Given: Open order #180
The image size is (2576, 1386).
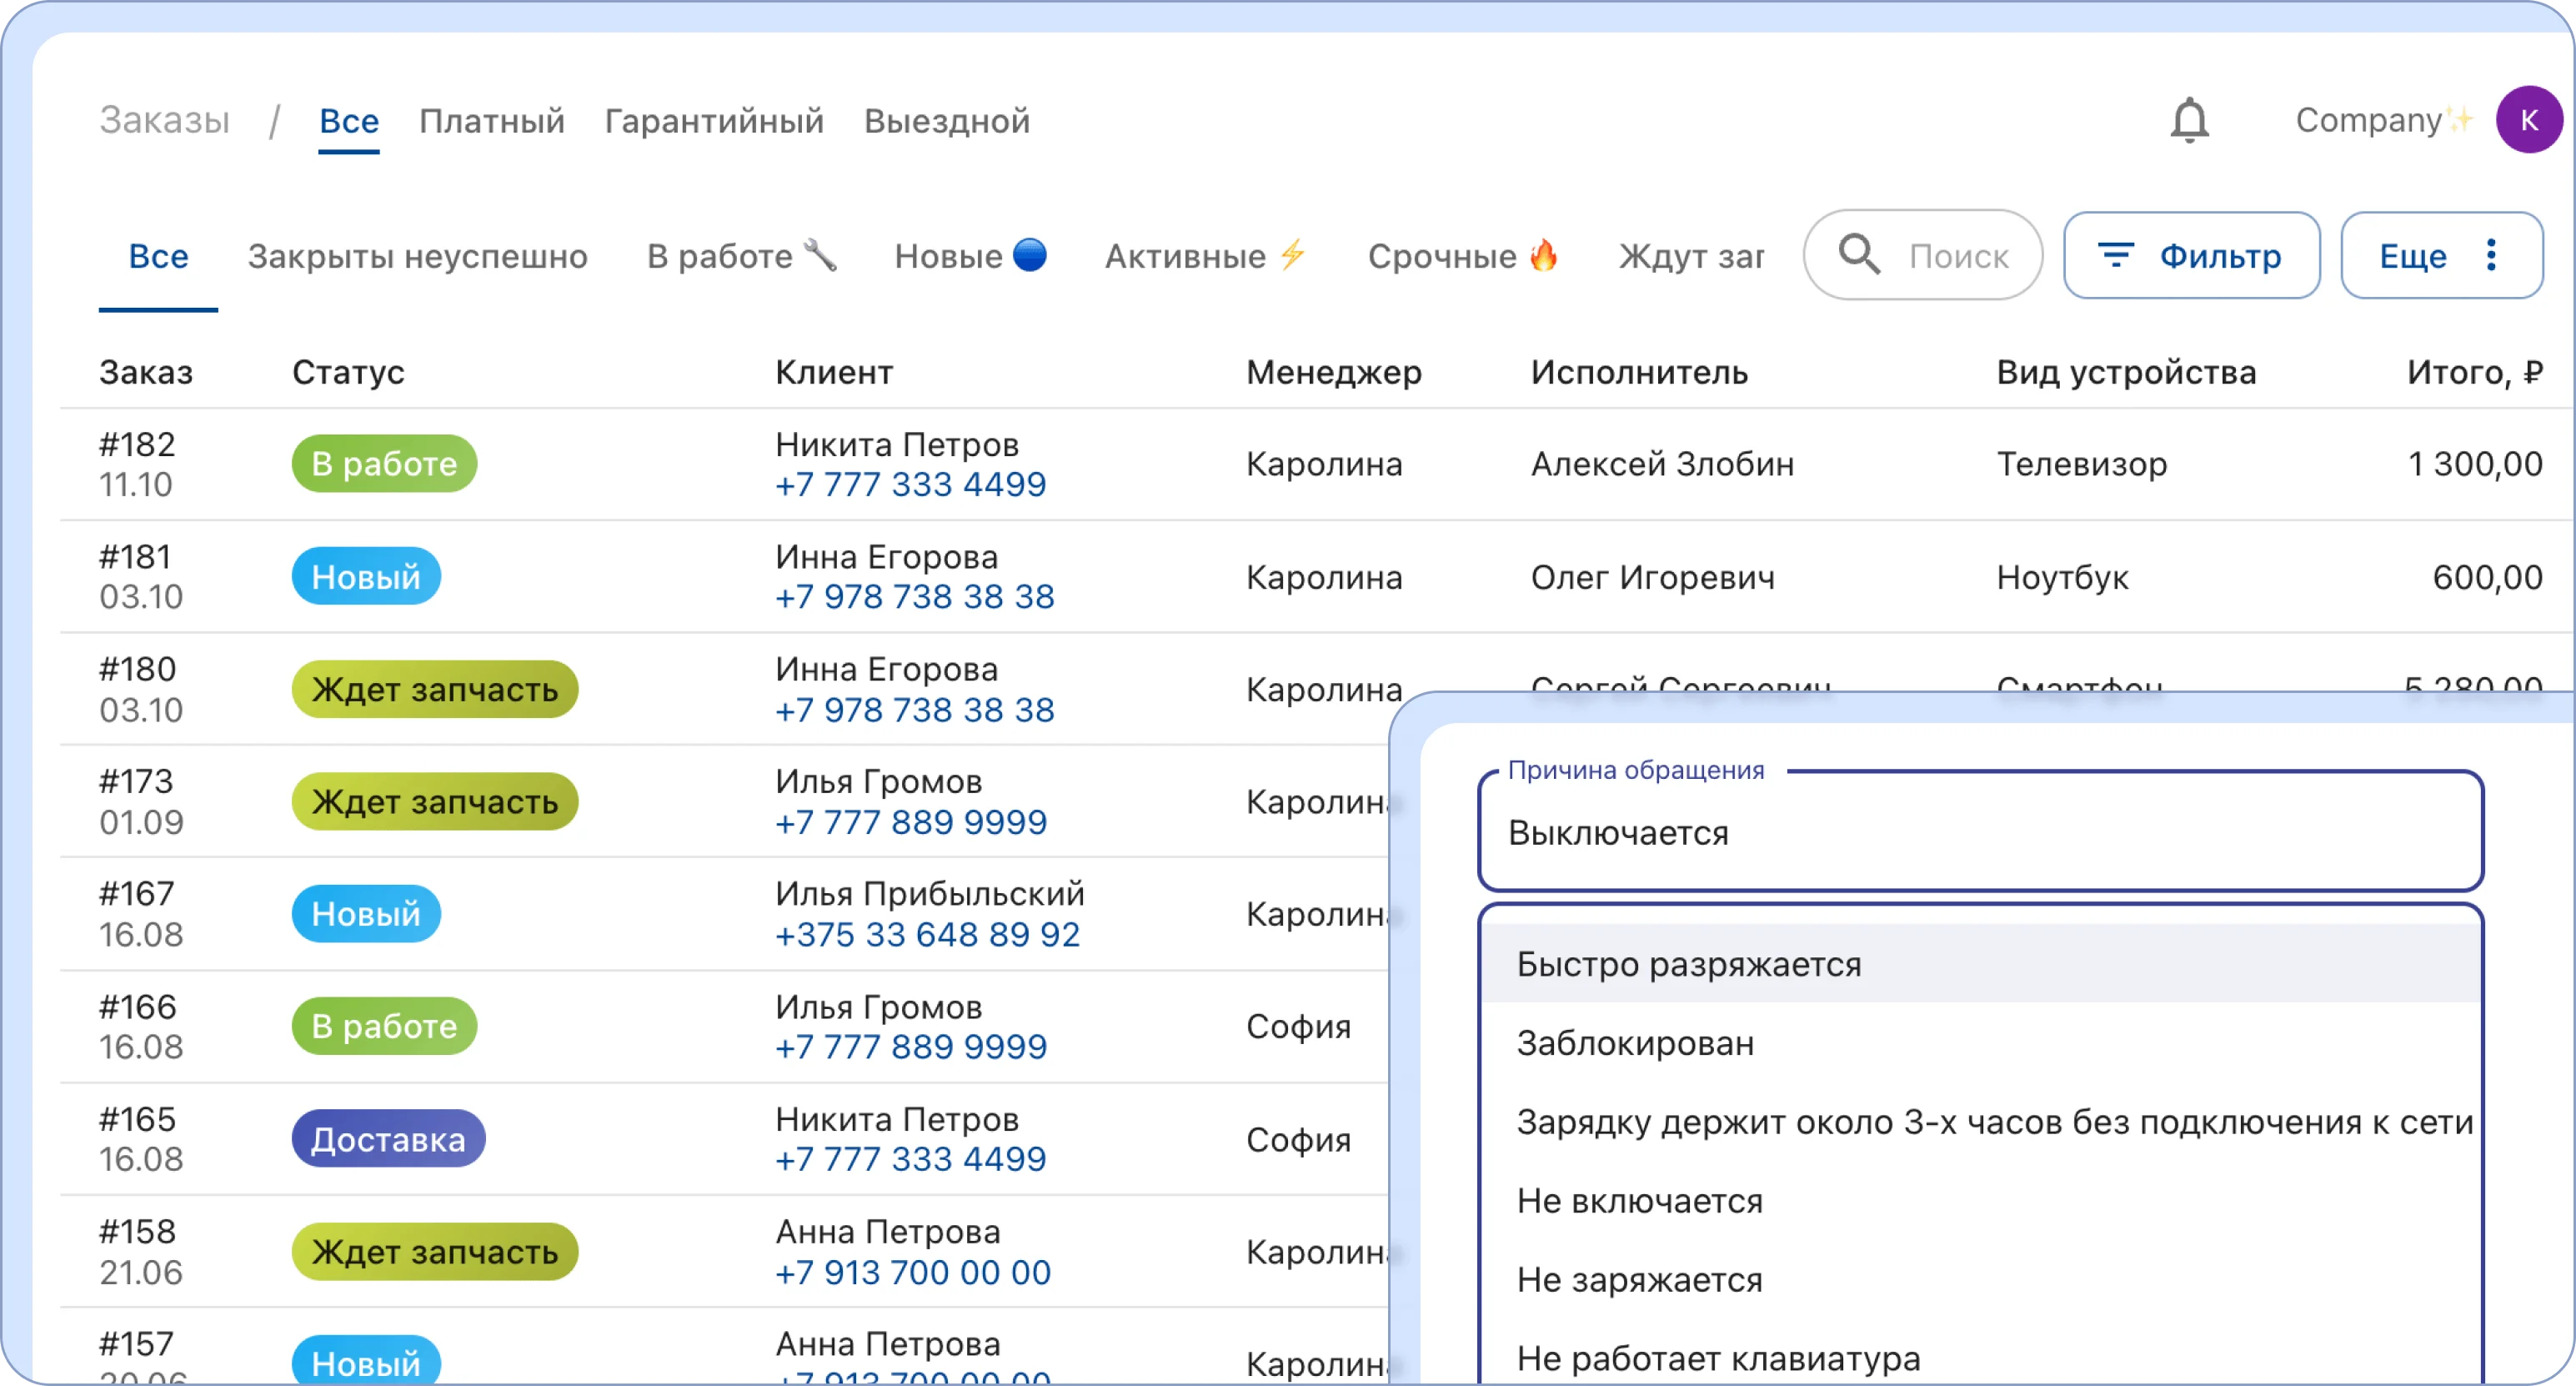Looking at the screenshot, I should (x=137, y=669).
